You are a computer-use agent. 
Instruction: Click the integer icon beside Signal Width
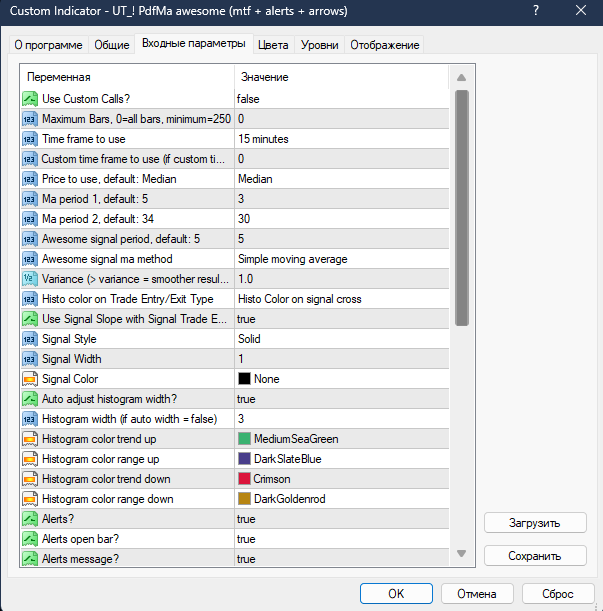[x=30, y=359]
